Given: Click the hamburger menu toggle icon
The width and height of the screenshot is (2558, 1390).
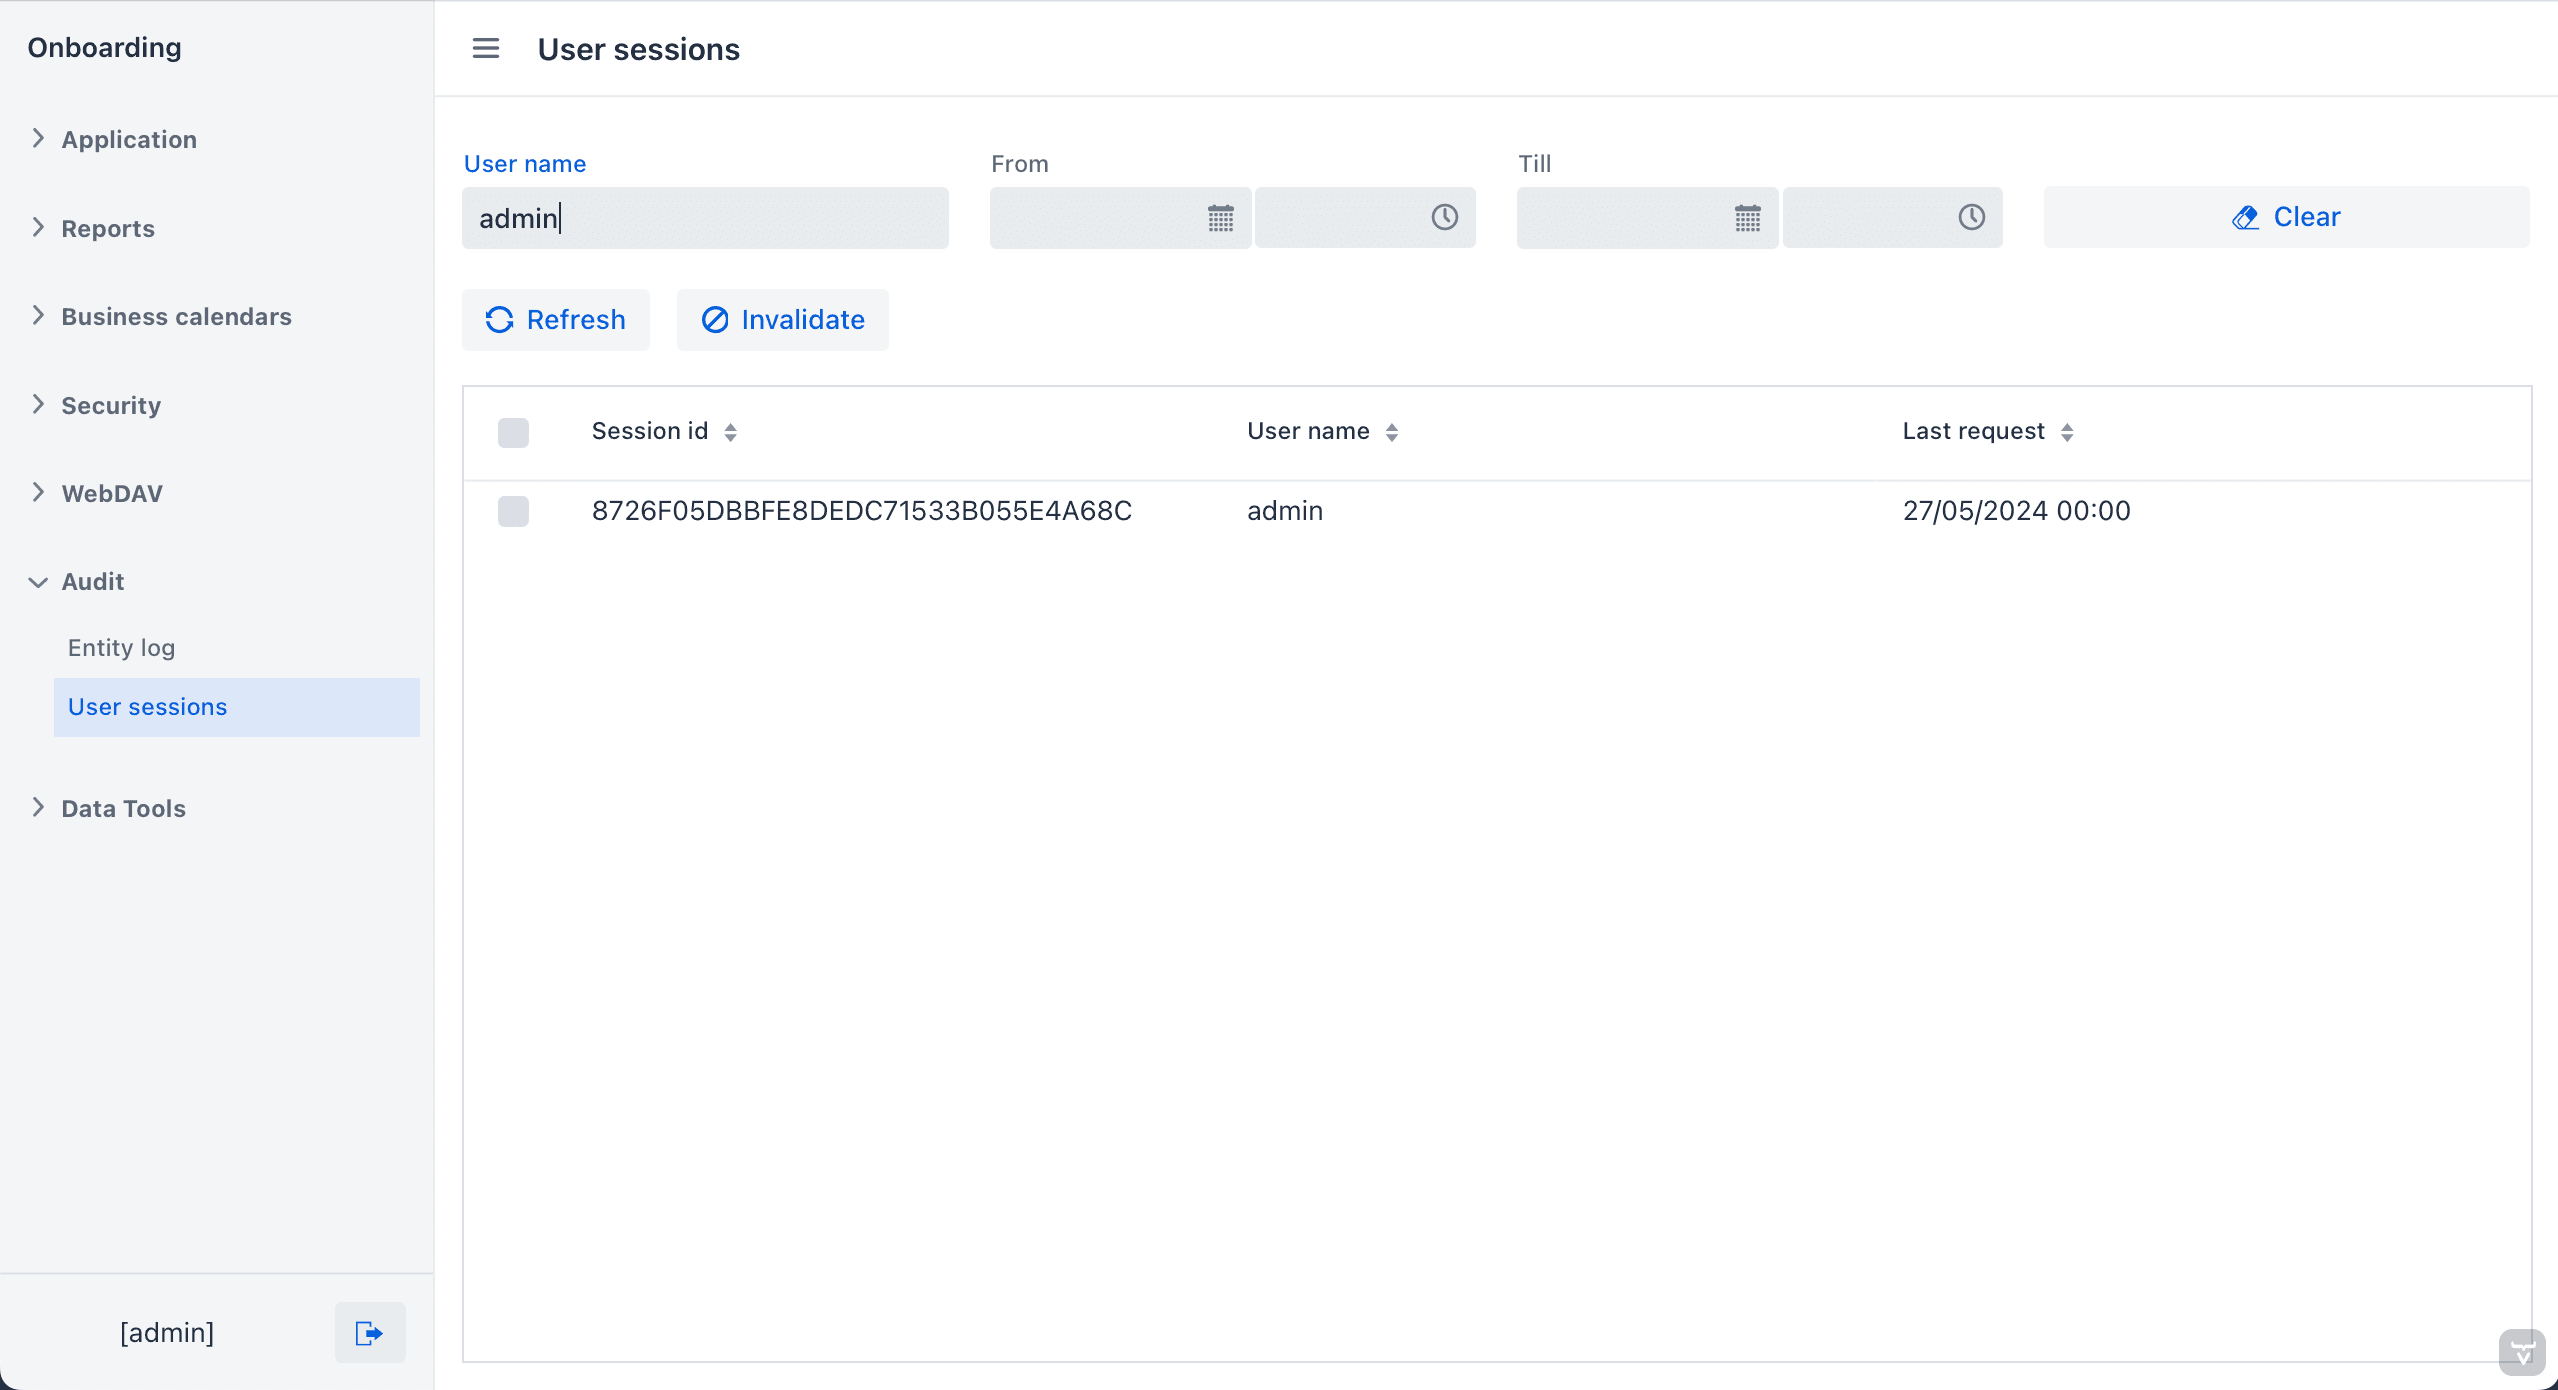Looking at the screenshot, I should point(485,48).
